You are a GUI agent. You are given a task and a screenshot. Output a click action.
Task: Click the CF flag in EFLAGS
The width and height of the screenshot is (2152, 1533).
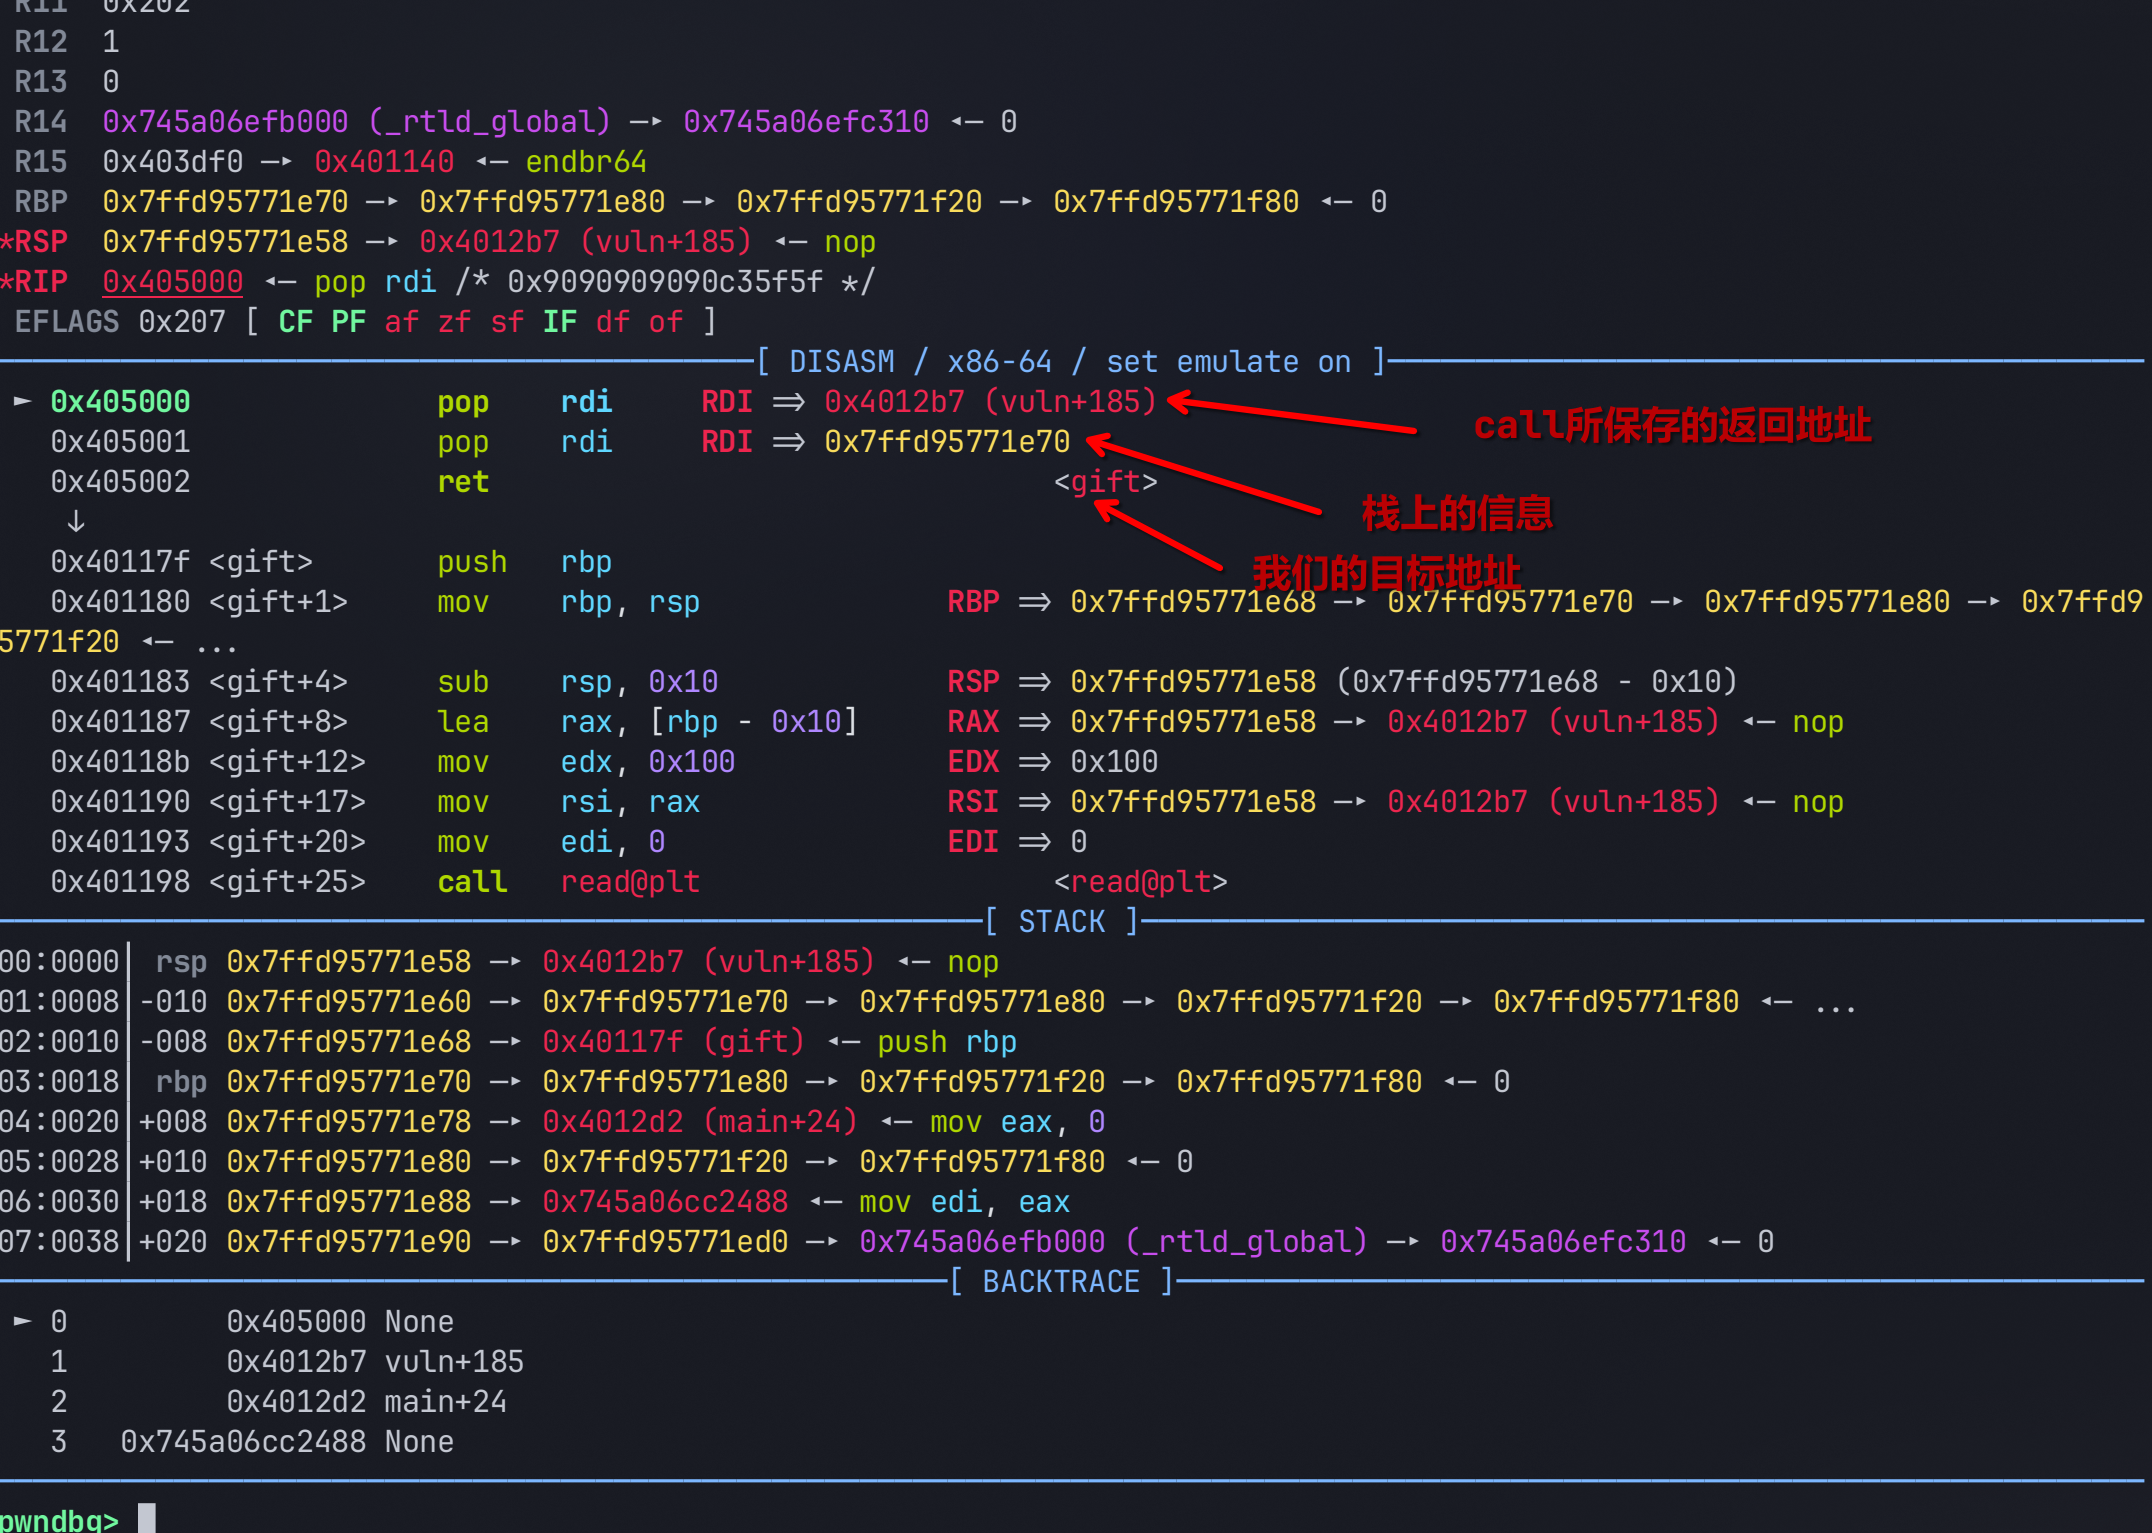(295, 321)
